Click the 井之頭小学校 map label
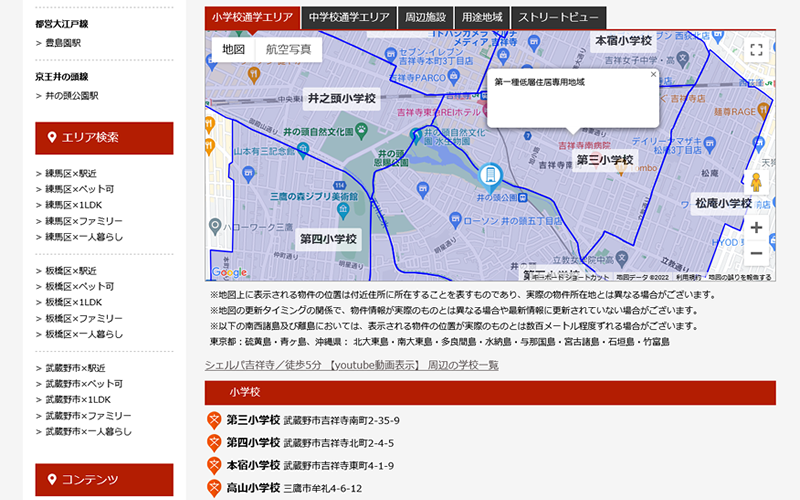 pyautogui.click(x=341, y=99)
